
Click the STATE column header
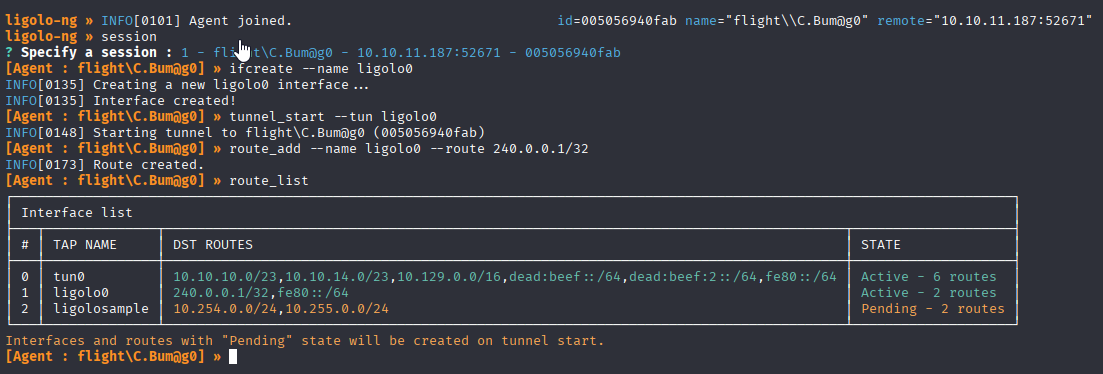click(881, 245)
